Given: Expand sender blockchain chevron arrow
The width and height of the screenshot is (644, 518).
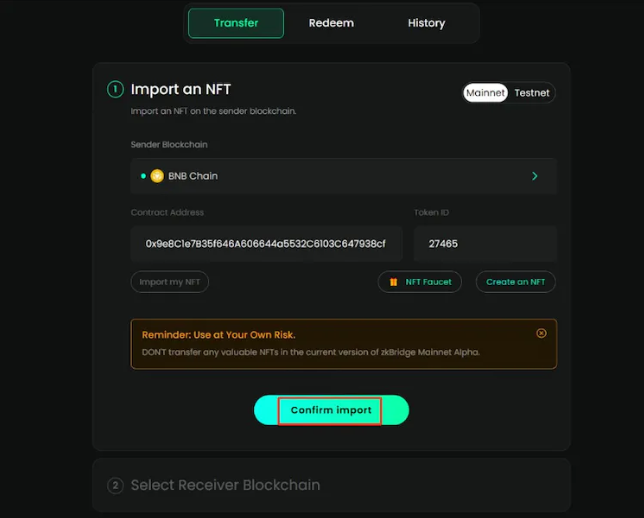Looking at the screenshot, I should (x=535, y=176).
